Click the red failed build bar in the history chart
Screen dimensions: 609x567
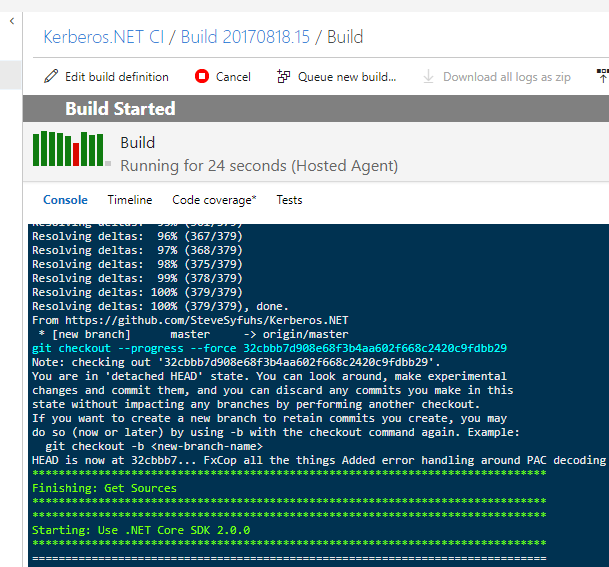point(76,155)
